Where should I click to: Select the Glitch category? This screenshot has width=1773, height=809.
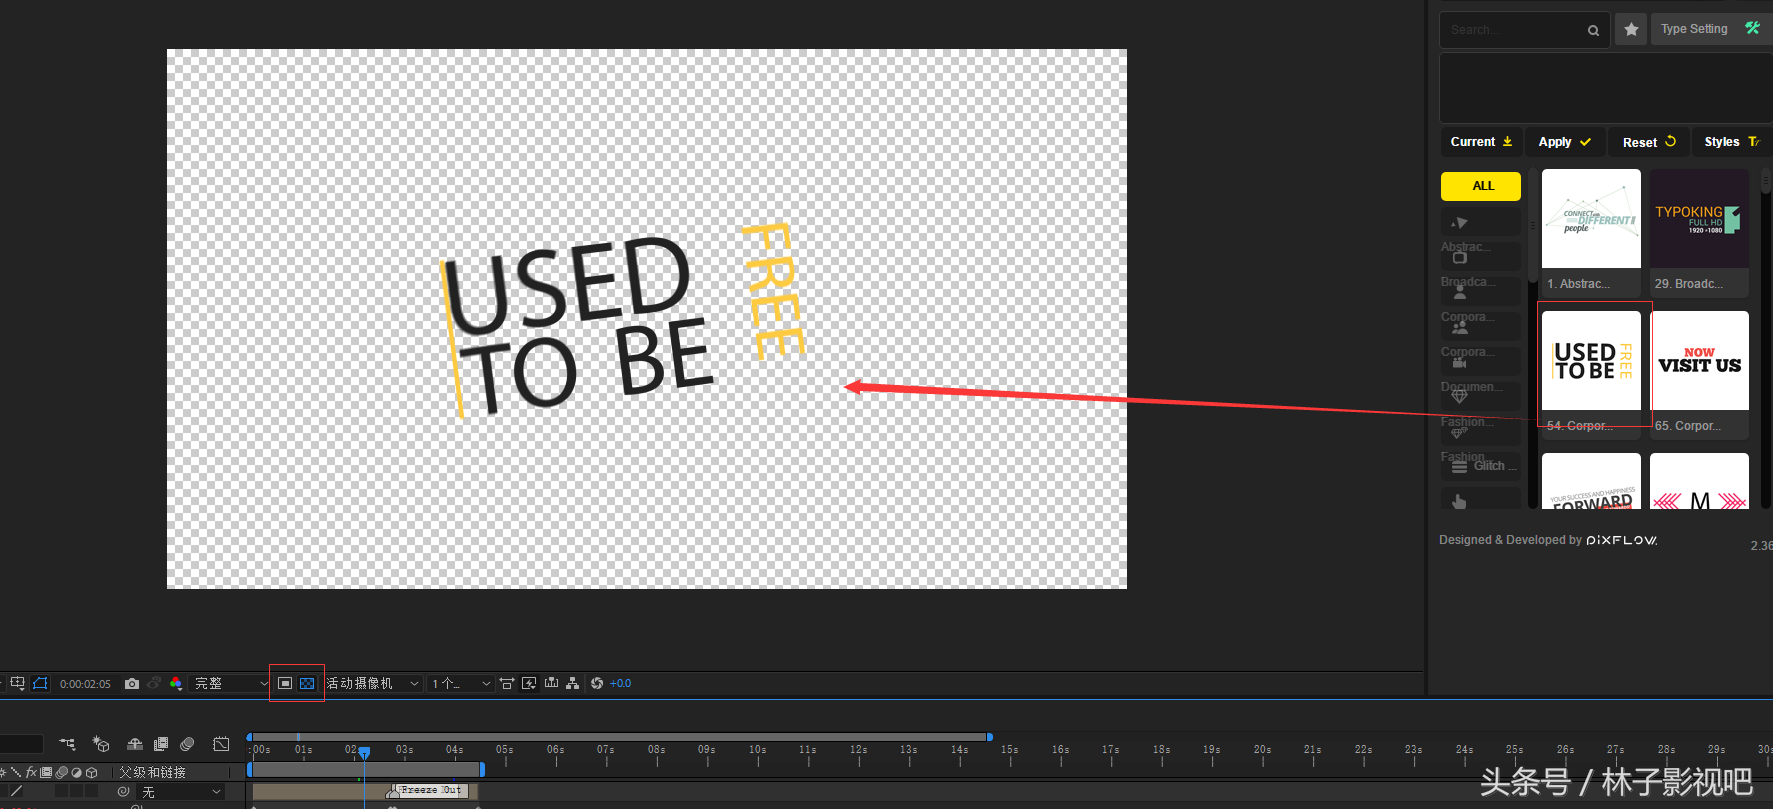[x=1481, y=466]
